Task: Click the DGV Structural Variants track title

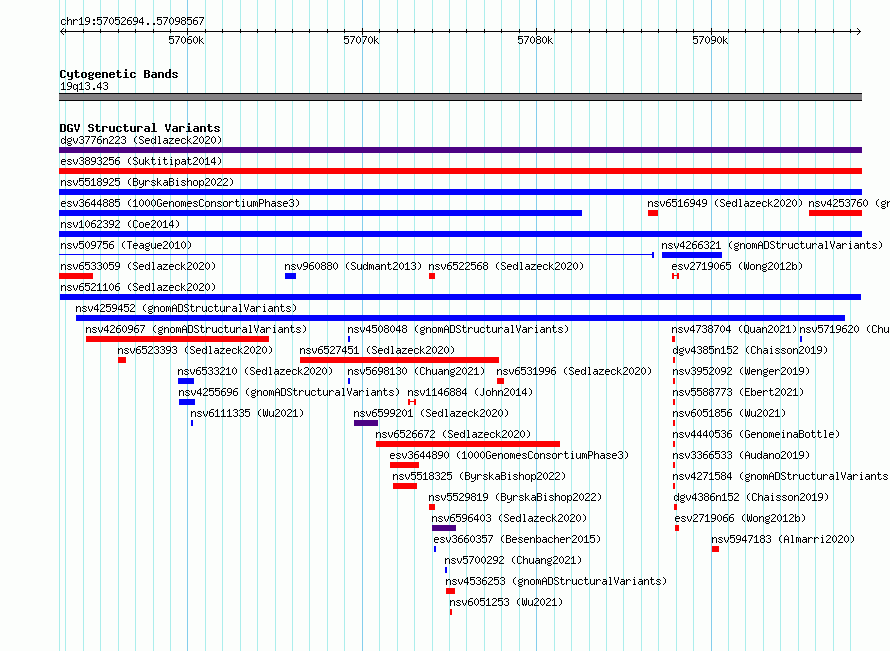Action: click(140, 128)
